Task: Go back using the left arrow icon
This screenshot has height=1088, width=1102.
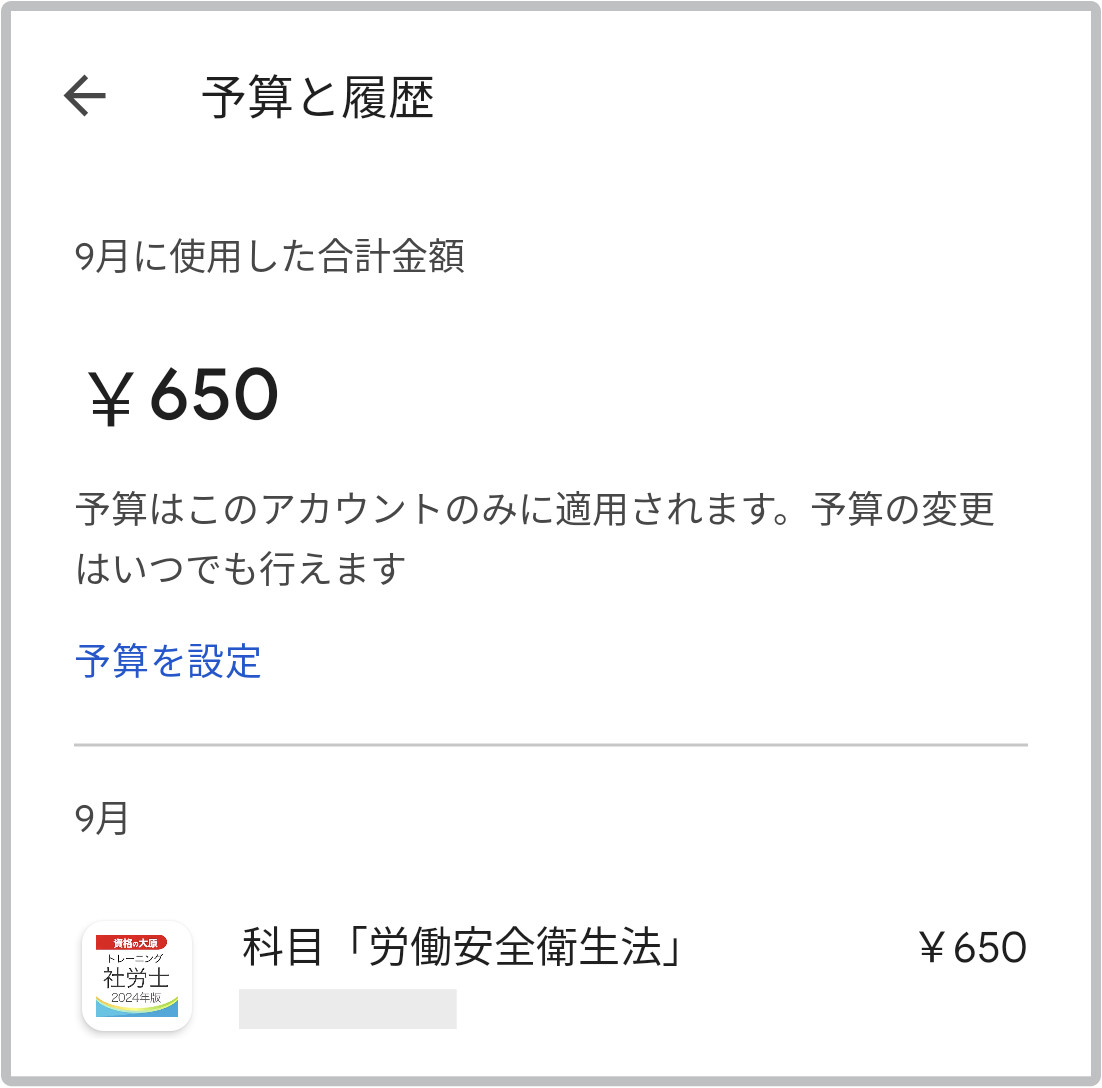Action: coord(85,96)
